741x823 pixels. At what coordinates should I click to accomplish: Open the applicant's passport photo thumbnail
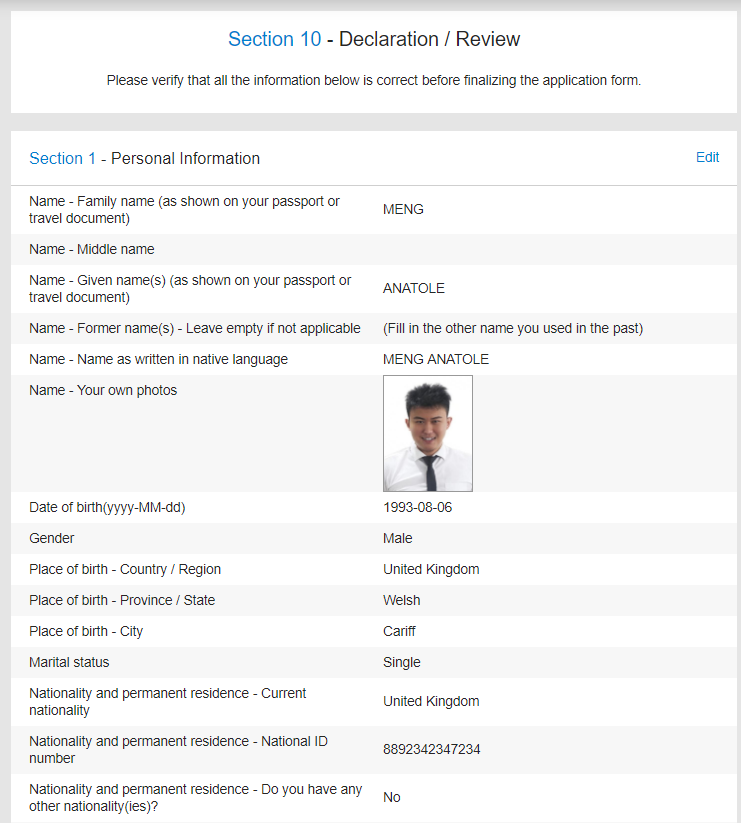click(428, 433)
